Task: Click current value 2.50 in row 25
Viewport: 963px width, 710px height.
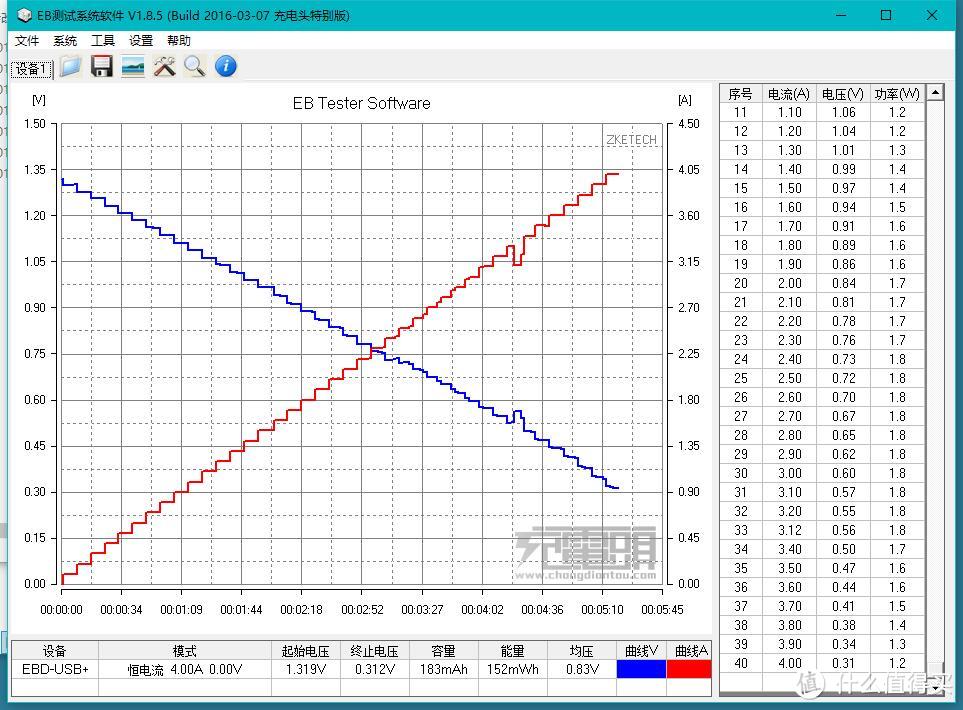Action: pos(789,378)
